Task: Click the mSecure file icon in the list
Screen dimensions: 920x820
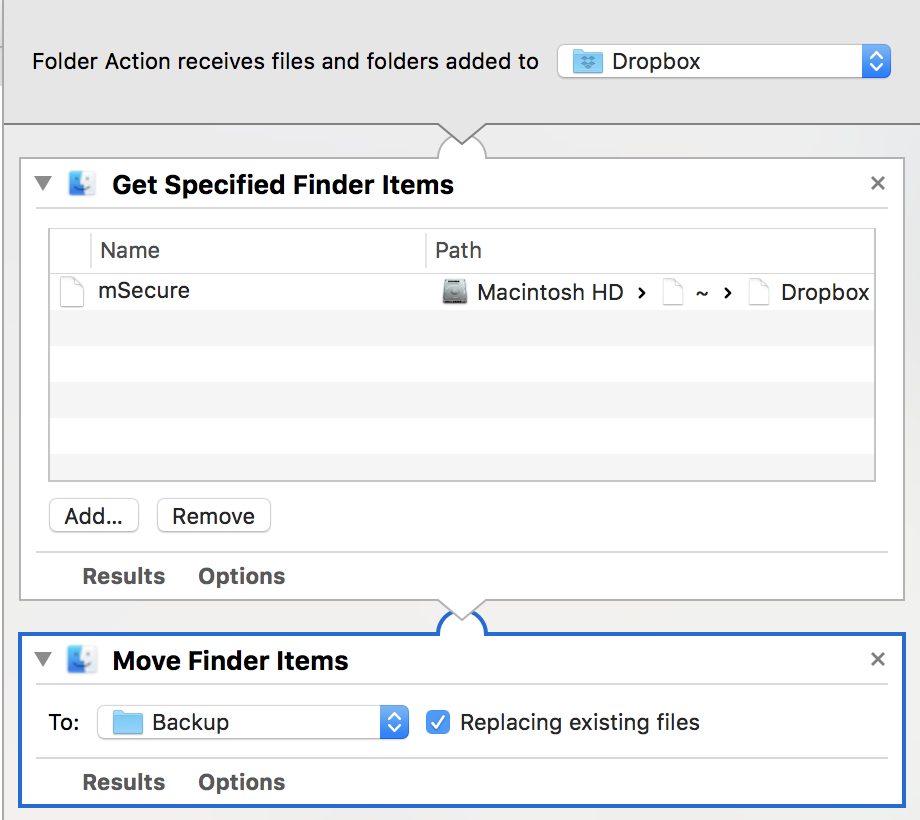Action: click(72, 292)
